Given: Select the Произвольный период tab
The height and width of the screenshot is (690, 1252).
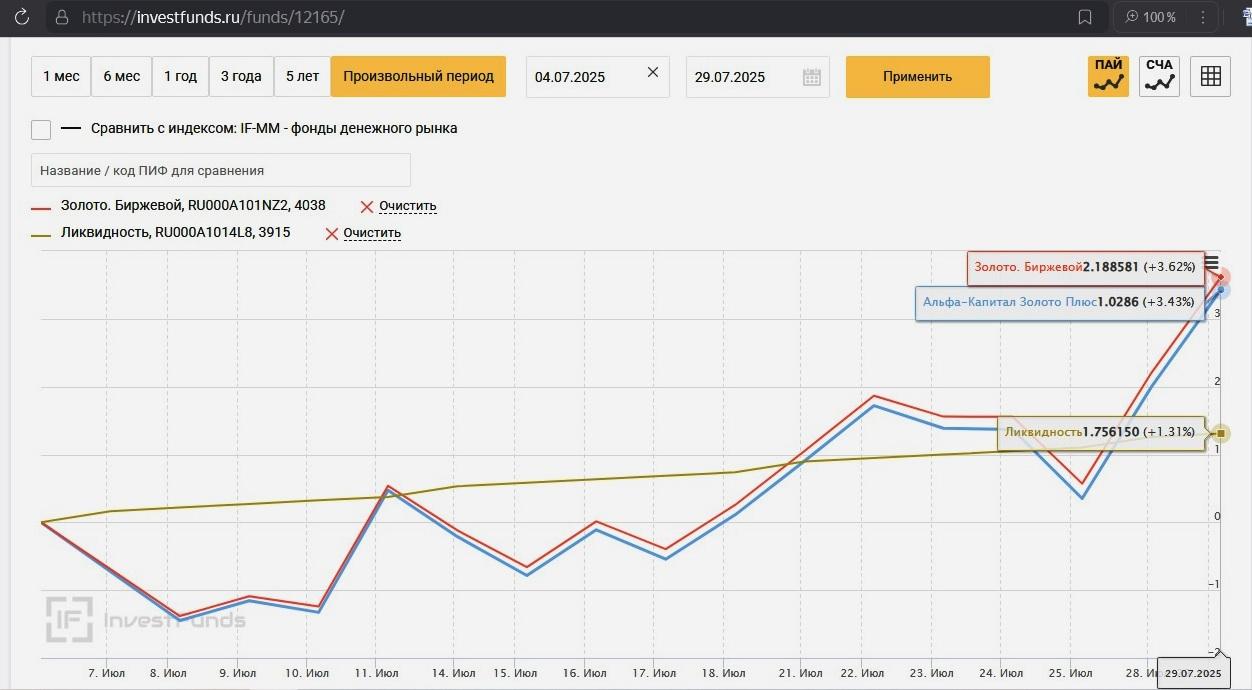Looking at the screenshot, I should [418, 76].
